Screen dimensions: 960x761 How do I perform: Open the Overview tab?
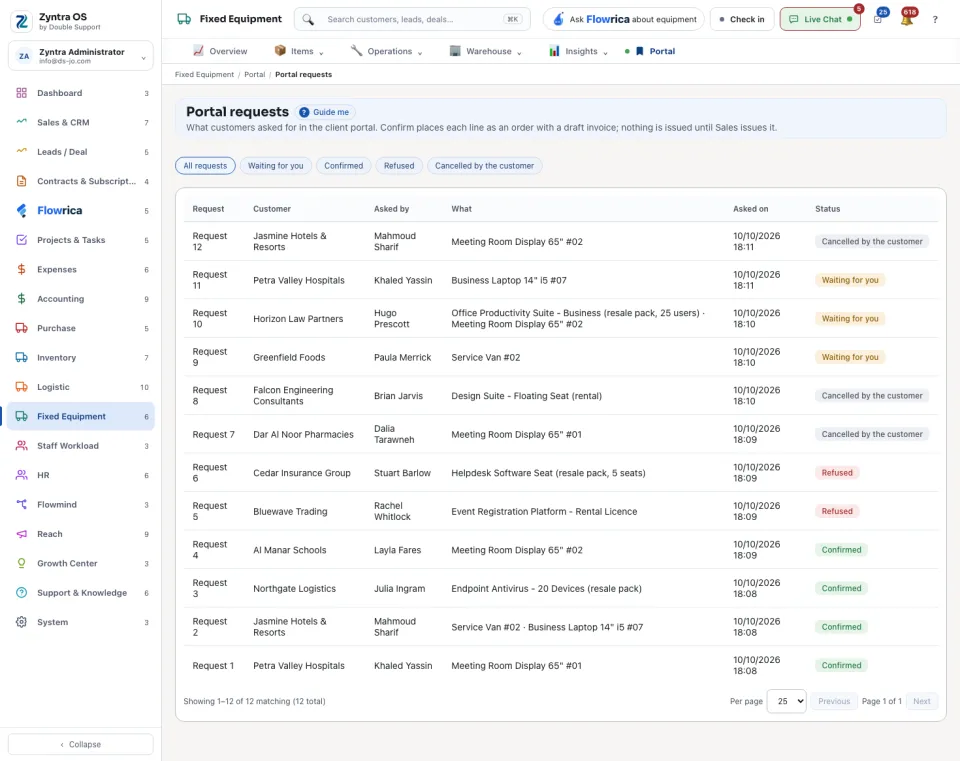(x=220, y=51)
